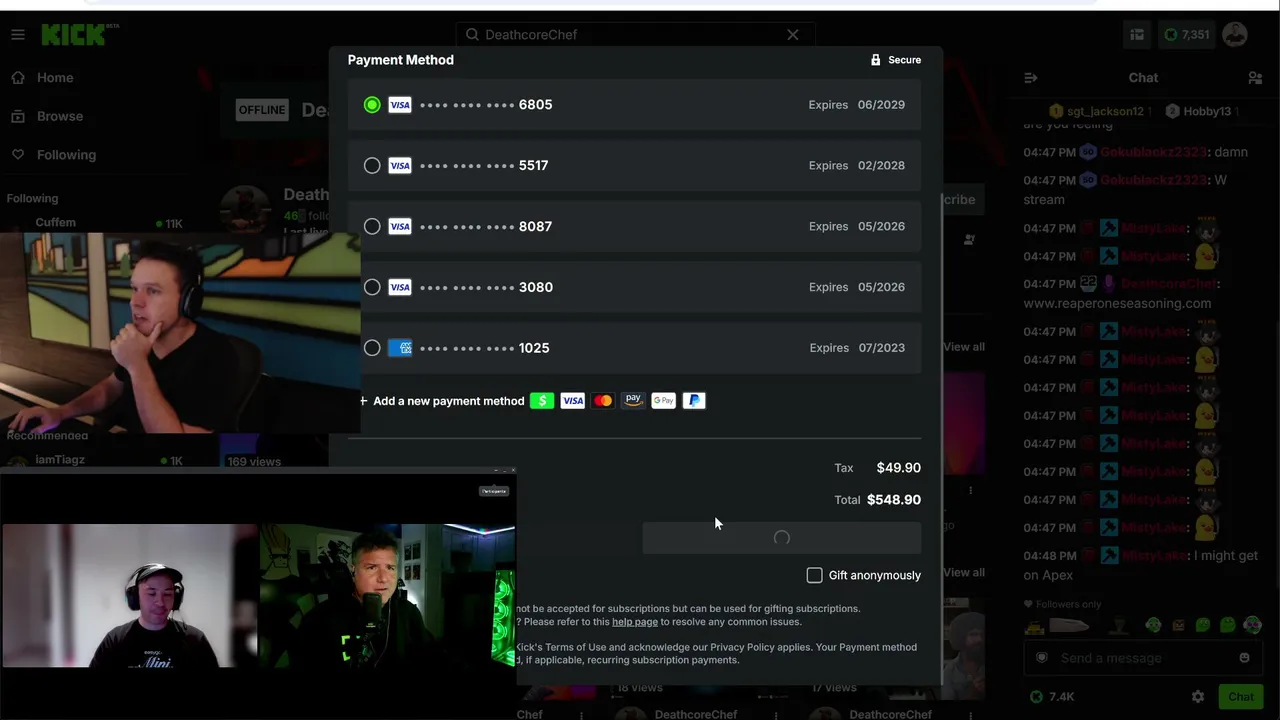Collapse the chat panel

[1031, 78]
